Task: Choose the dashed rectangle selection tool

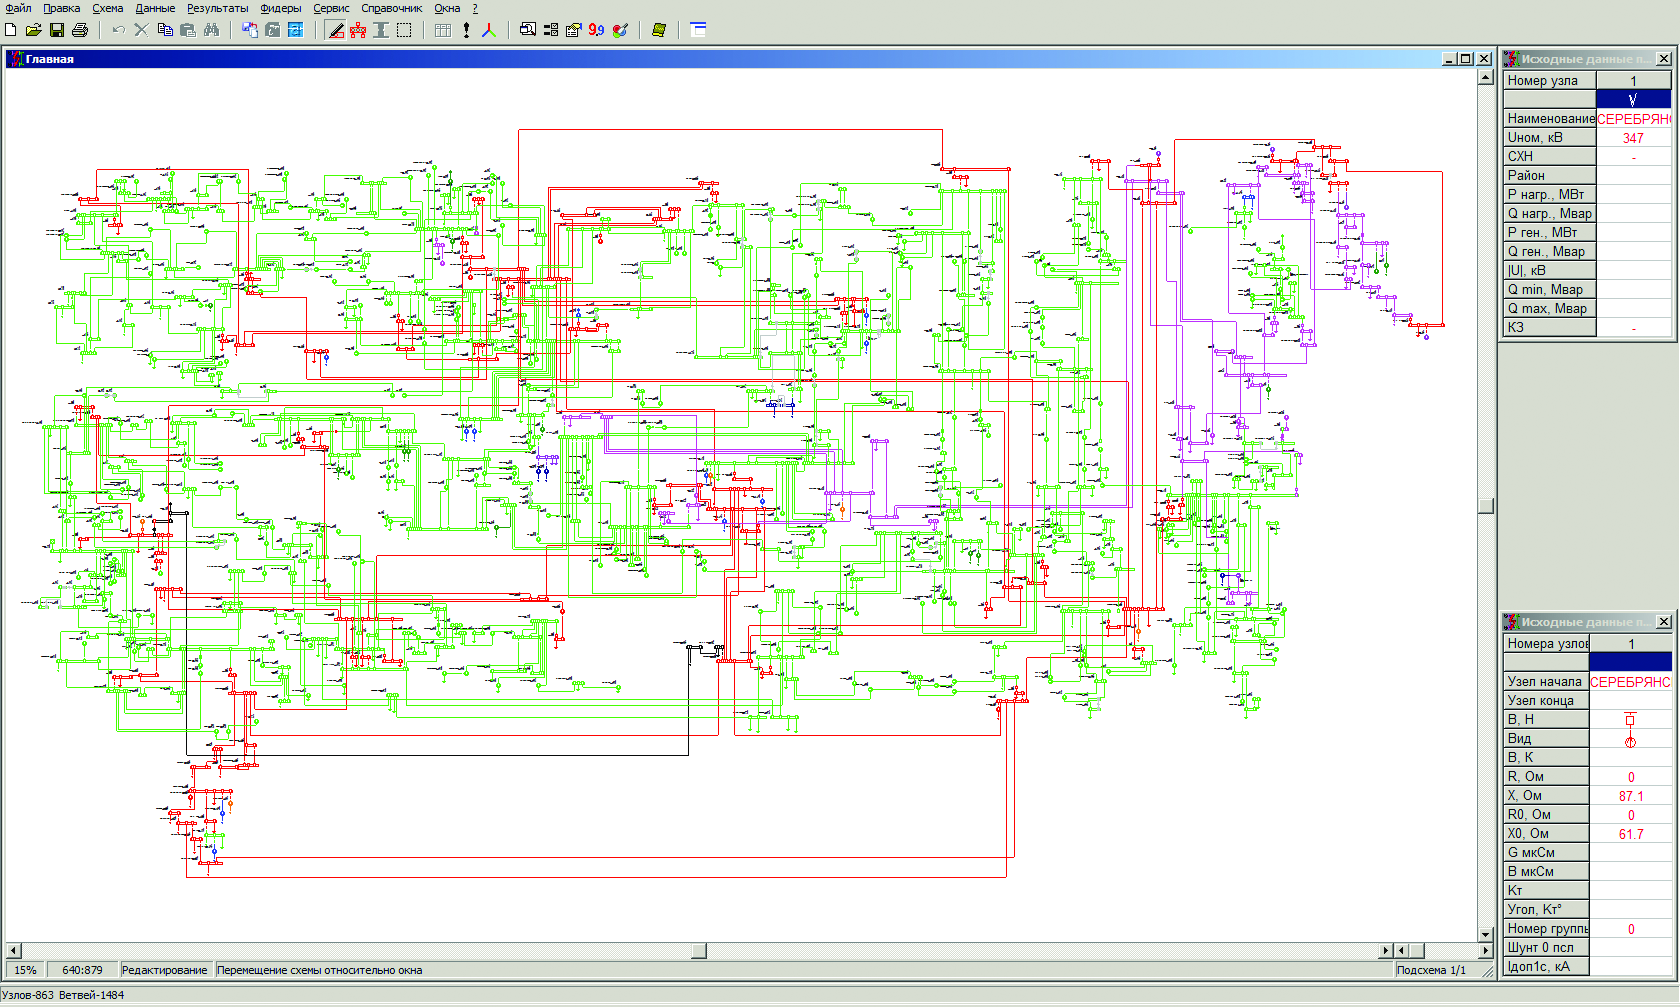Action: click(404, 30)
